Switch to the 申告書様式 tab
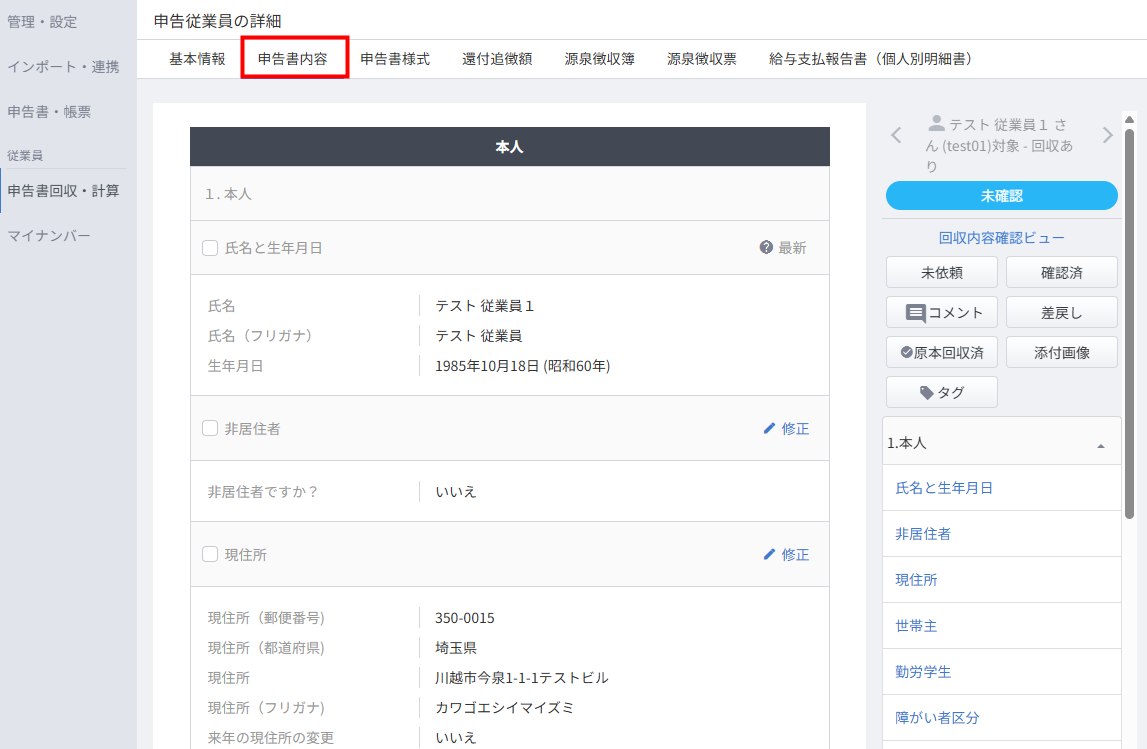The image size is (1147, 749). pos(395,59)
